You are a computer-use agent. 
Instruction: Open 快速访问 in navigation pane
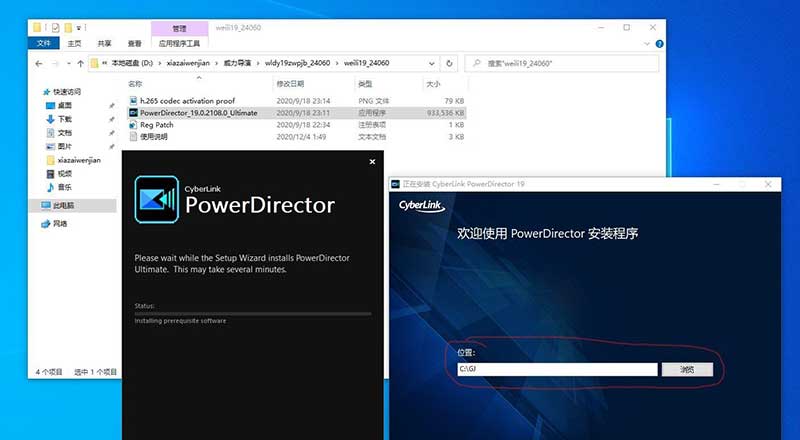point(67,92)
